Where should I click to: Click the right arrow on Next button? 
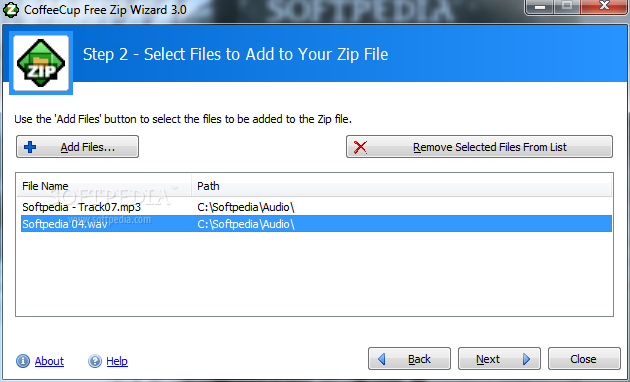coord(526,359)
